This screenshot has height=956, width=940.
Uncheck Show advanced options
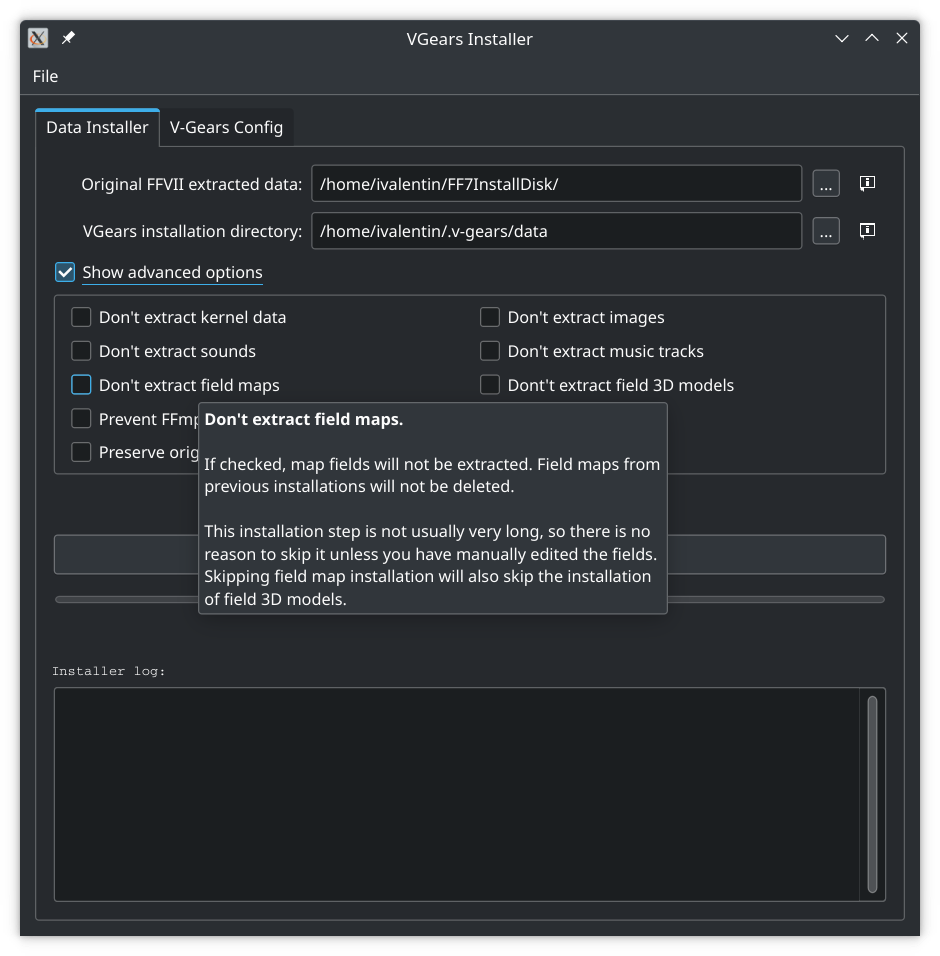tap(65, 272)
